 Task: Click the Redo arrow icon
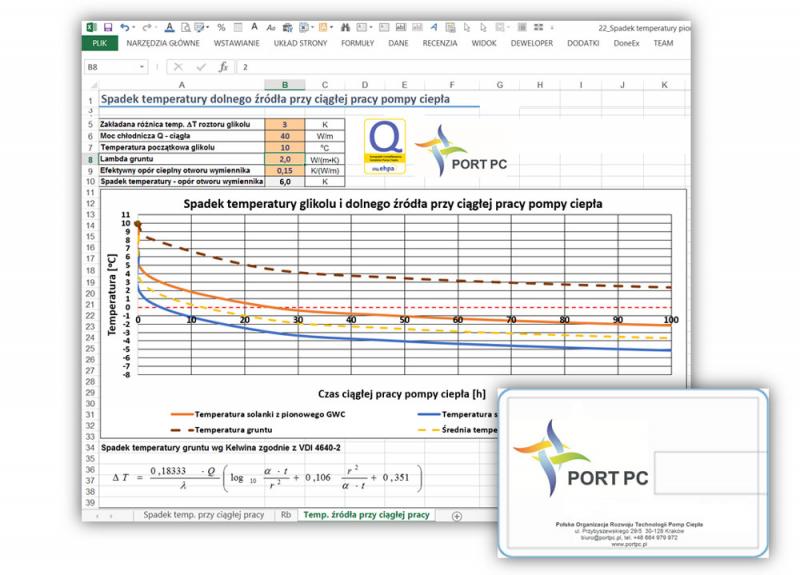click(x=148, y=27)
